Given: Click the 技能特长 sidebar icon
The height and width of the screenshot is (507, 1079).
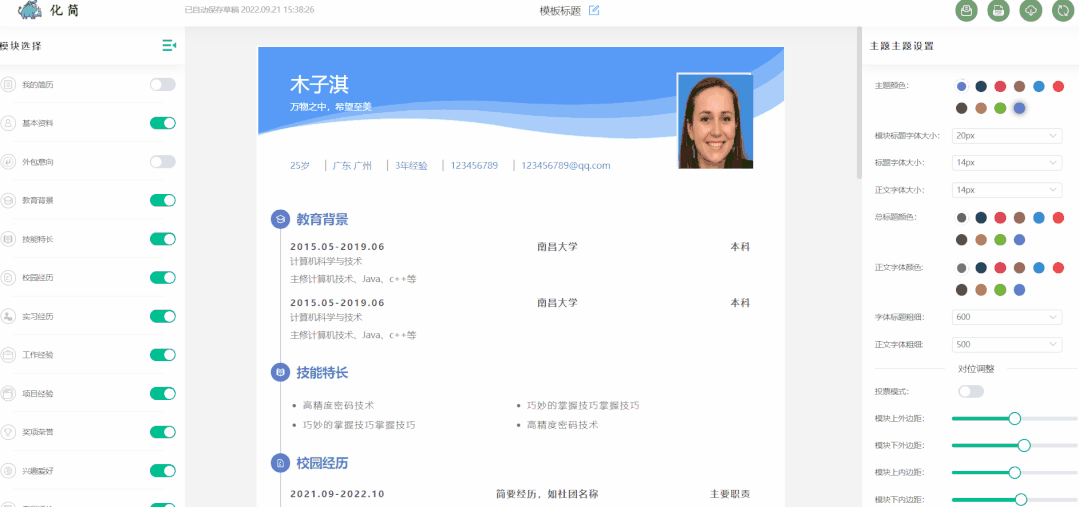Looking at the screenshot, I should coord(8,239).
